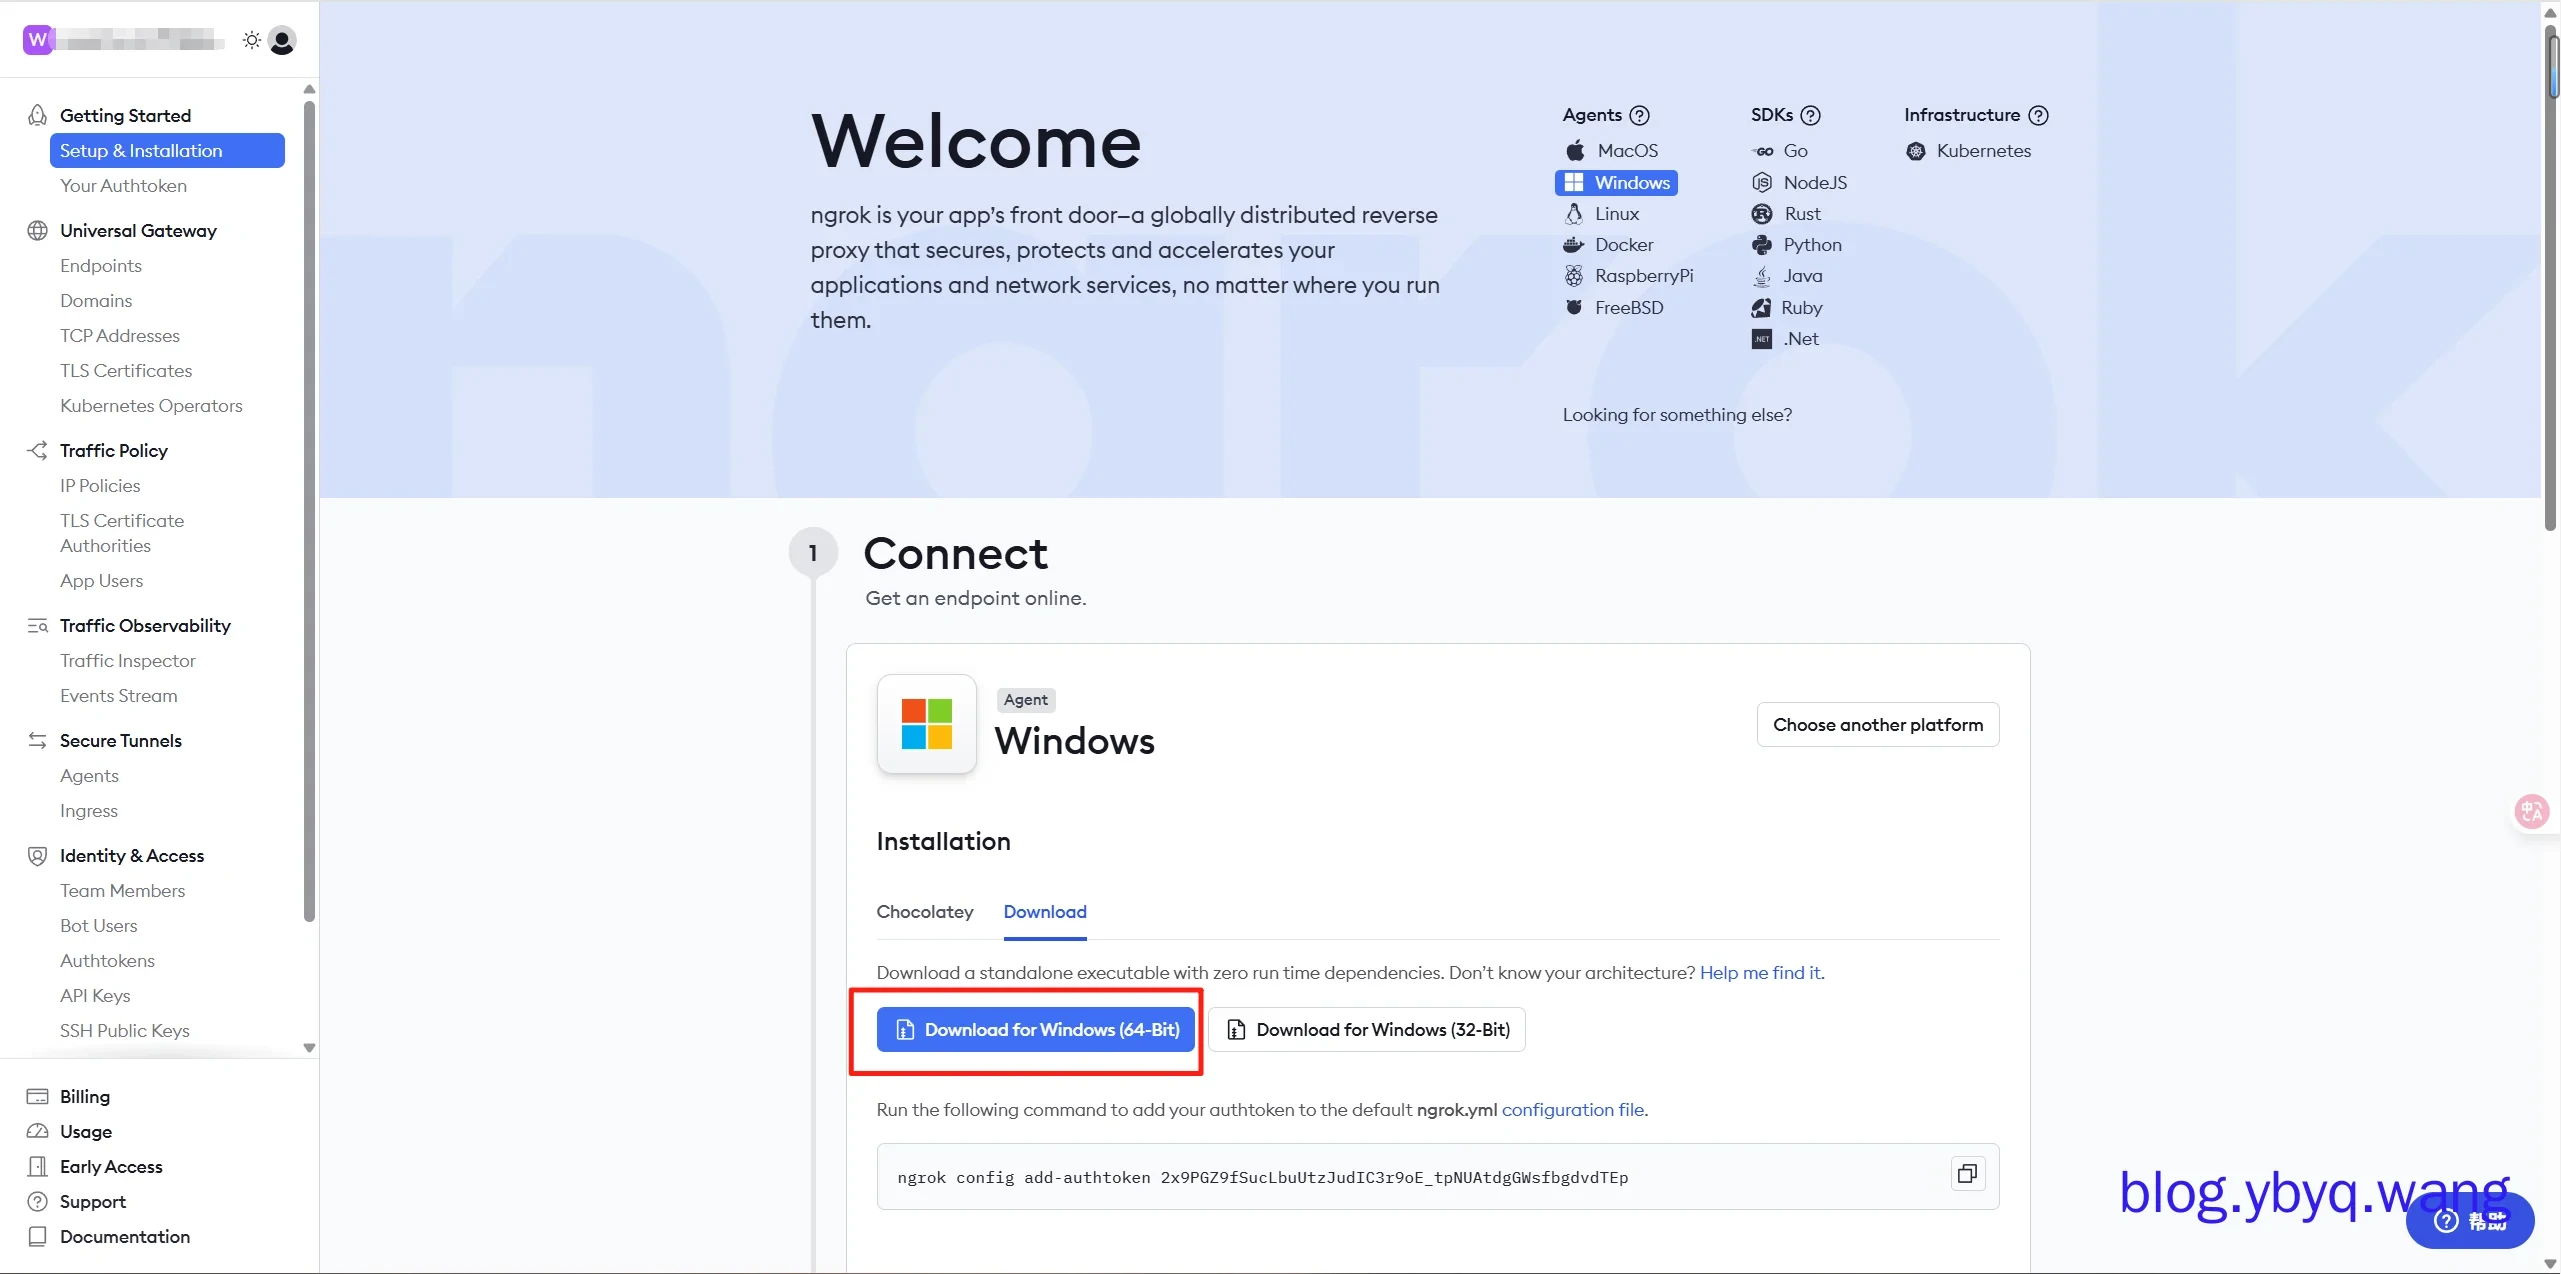Download for Windows (32-Bit)

tap(1366, 1029)
